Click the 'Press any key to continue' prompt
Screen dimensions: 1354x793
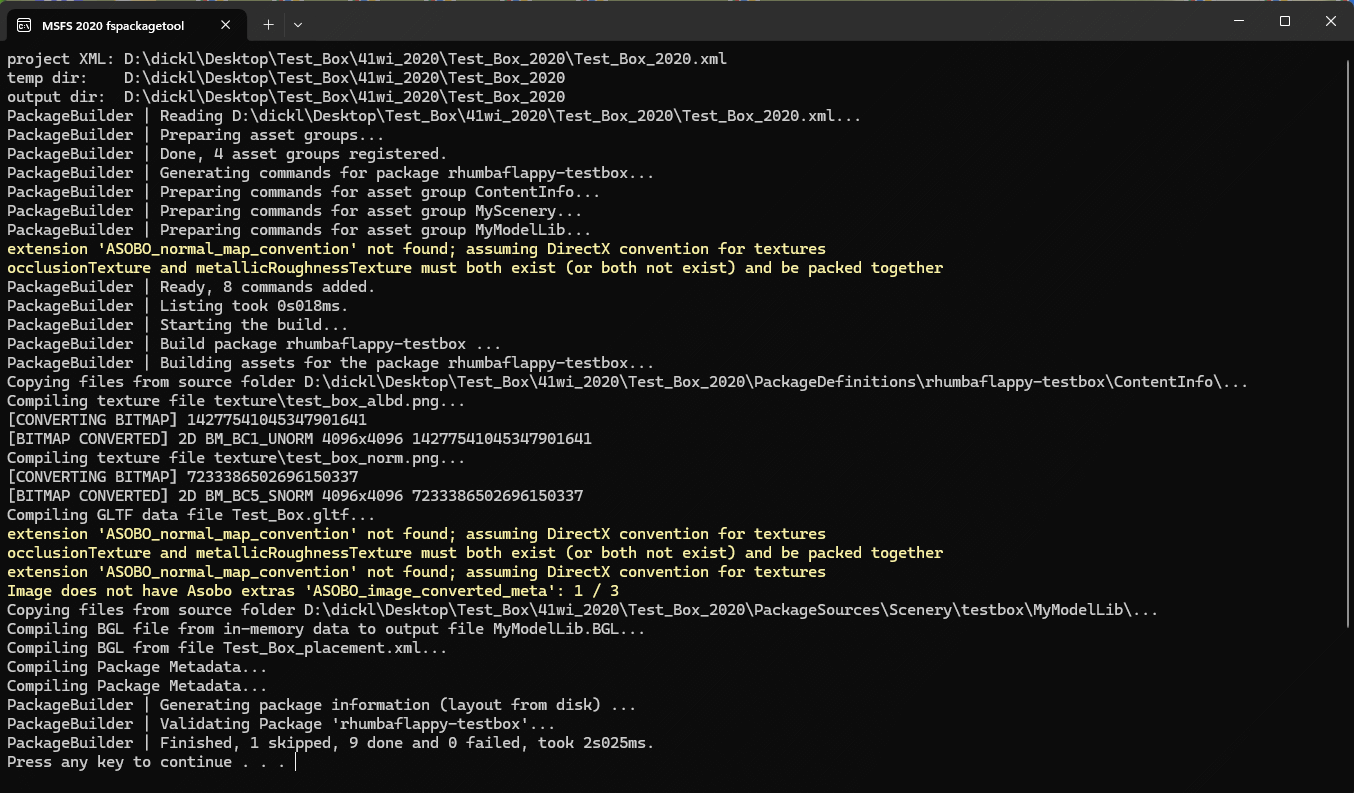point(146,762)
